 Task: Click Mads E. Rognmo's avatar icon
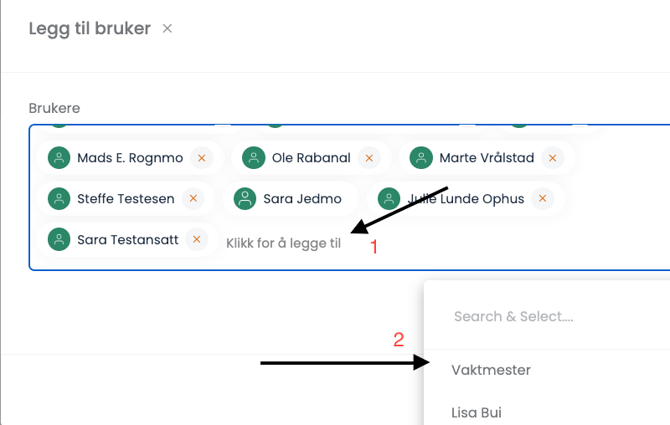point(59,158)
